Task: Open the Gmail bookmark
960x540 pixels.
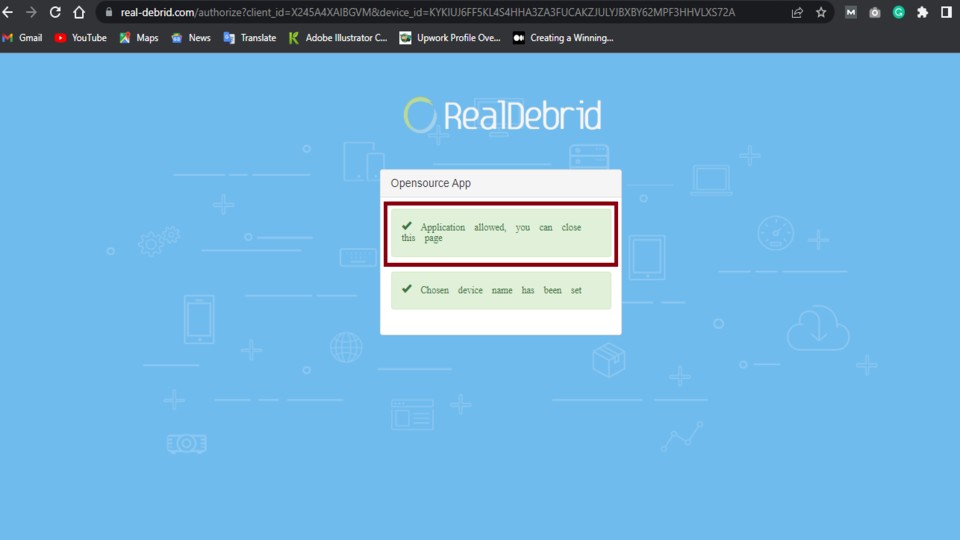Action: pos(23,38)
